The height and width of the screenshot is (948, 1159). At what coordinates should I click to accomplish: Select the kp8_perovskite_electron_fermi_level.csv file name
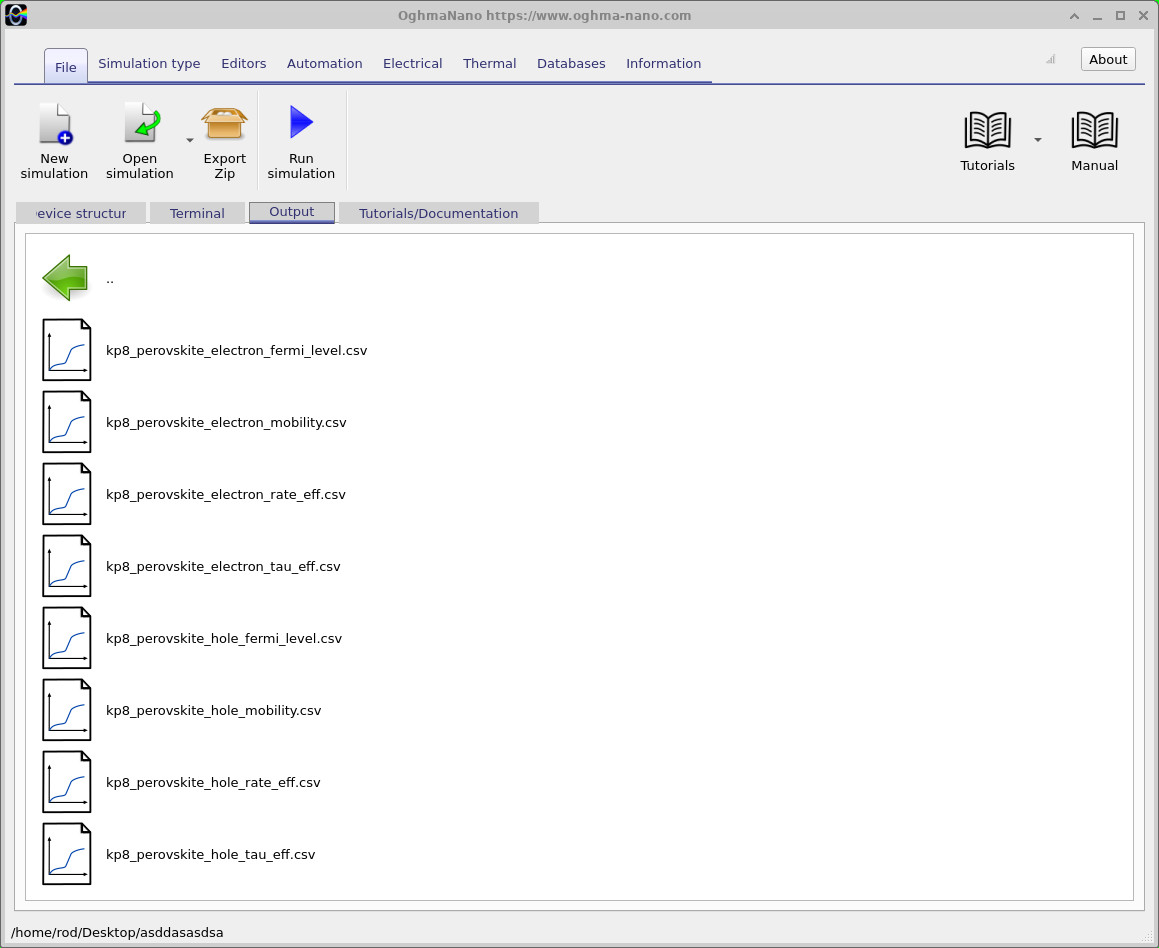click(x=237, y=350)
